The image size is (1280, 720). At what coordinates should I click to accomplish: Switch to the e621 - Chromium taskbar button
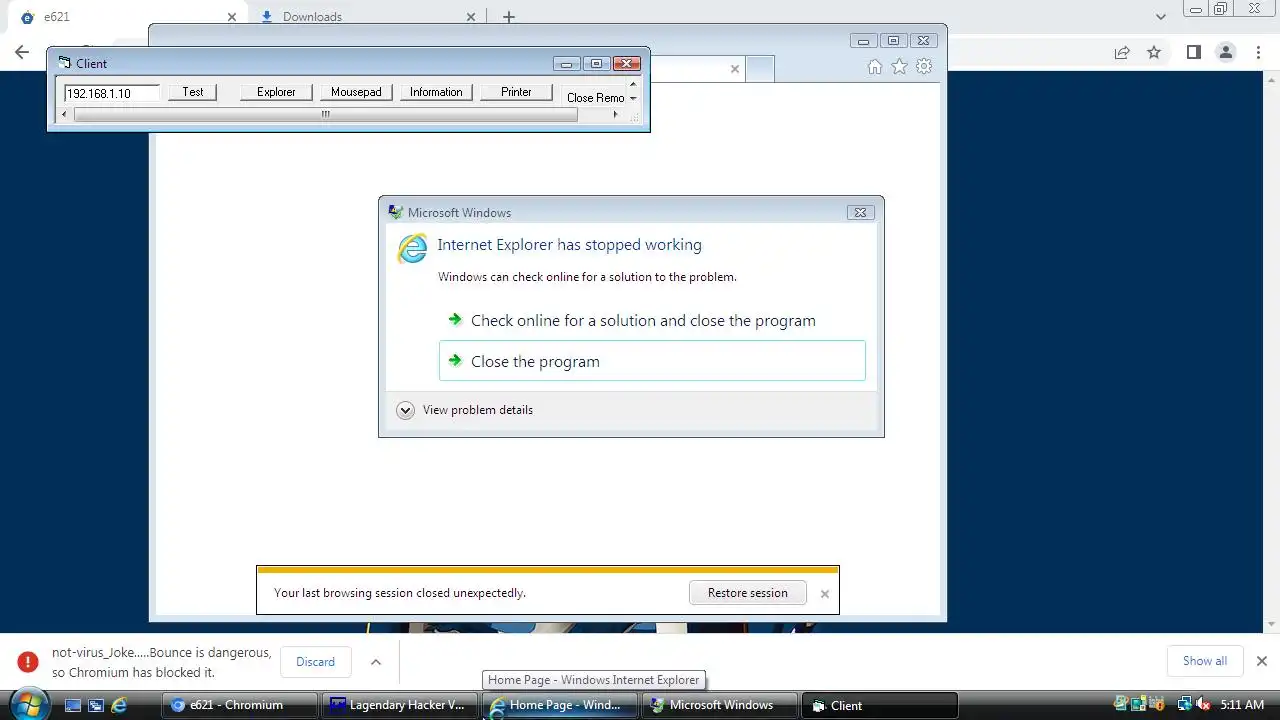point(240,705)
